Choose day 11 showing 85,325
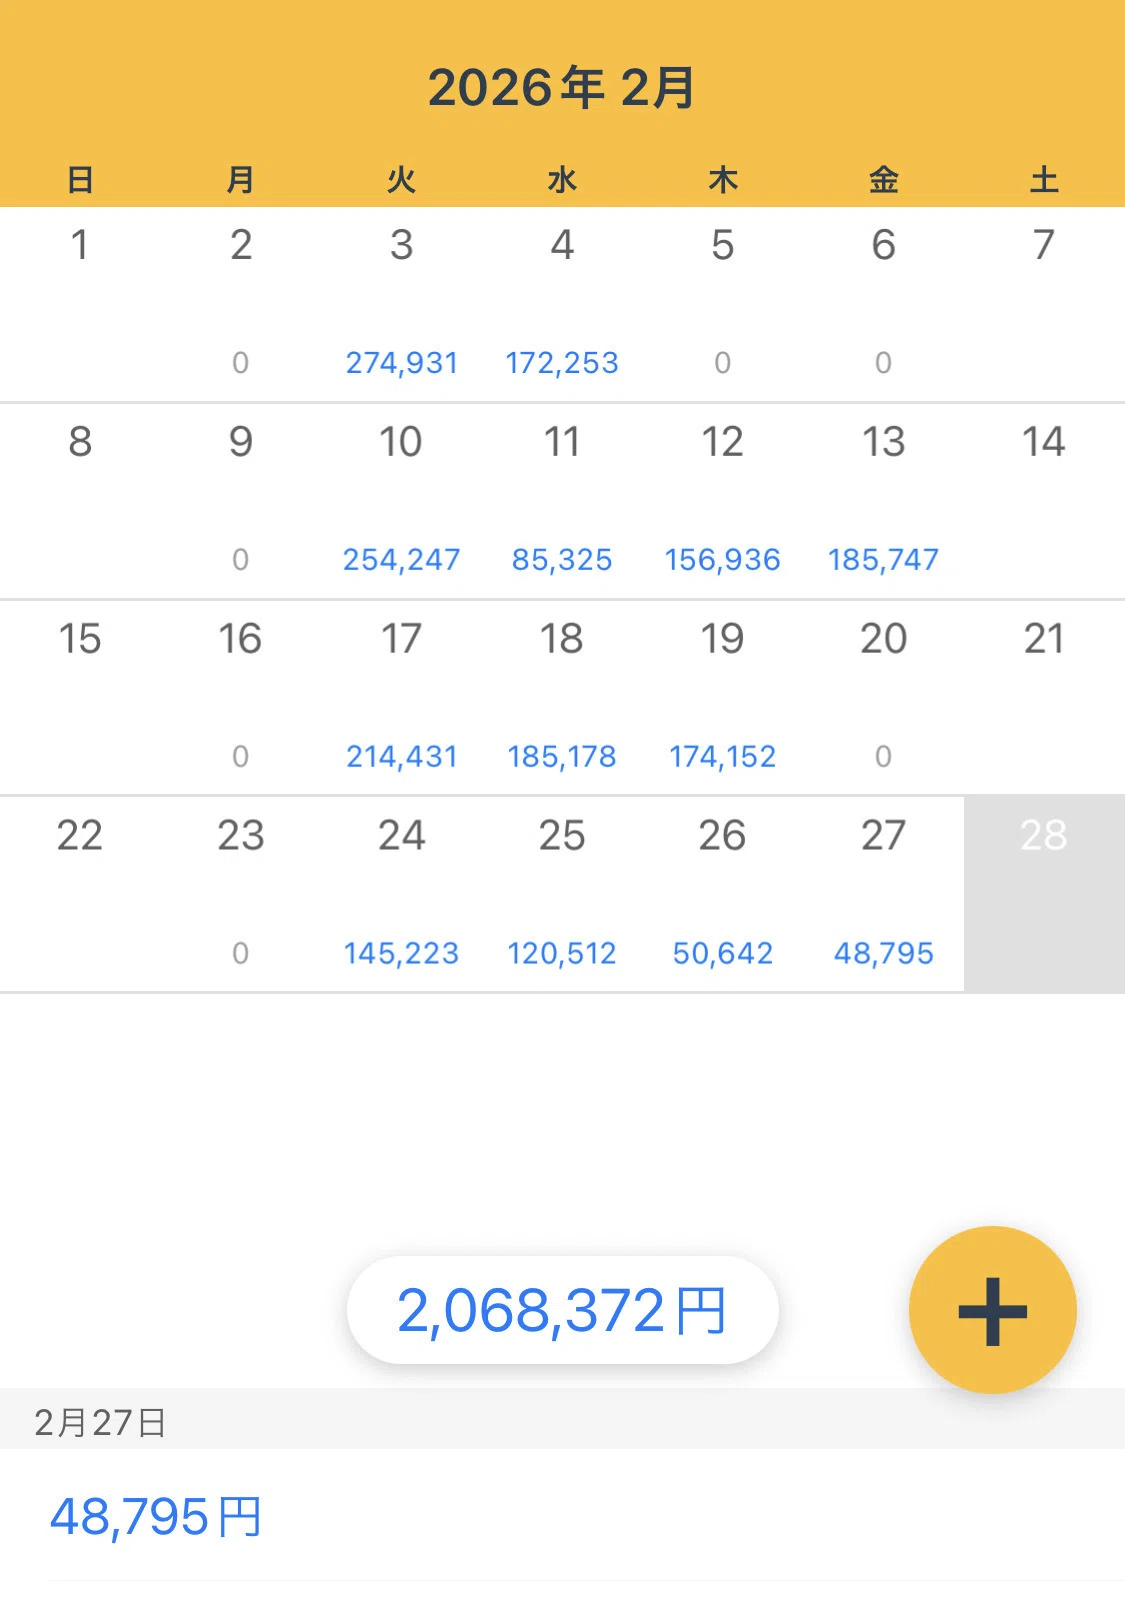Screen dimensions: 1125x1617 pyautogui.click(x=562, y=501)
